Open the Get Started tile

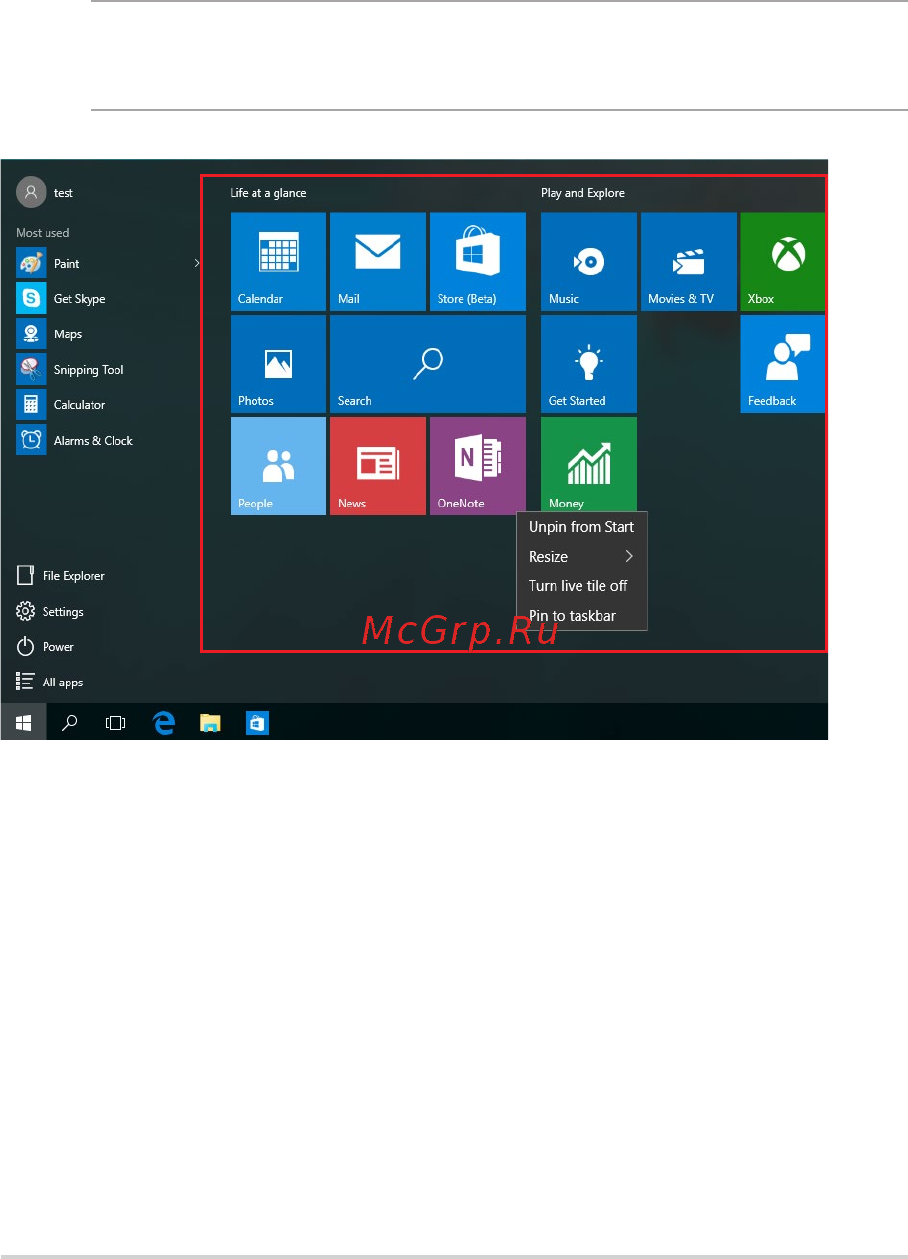coord(589,364)
